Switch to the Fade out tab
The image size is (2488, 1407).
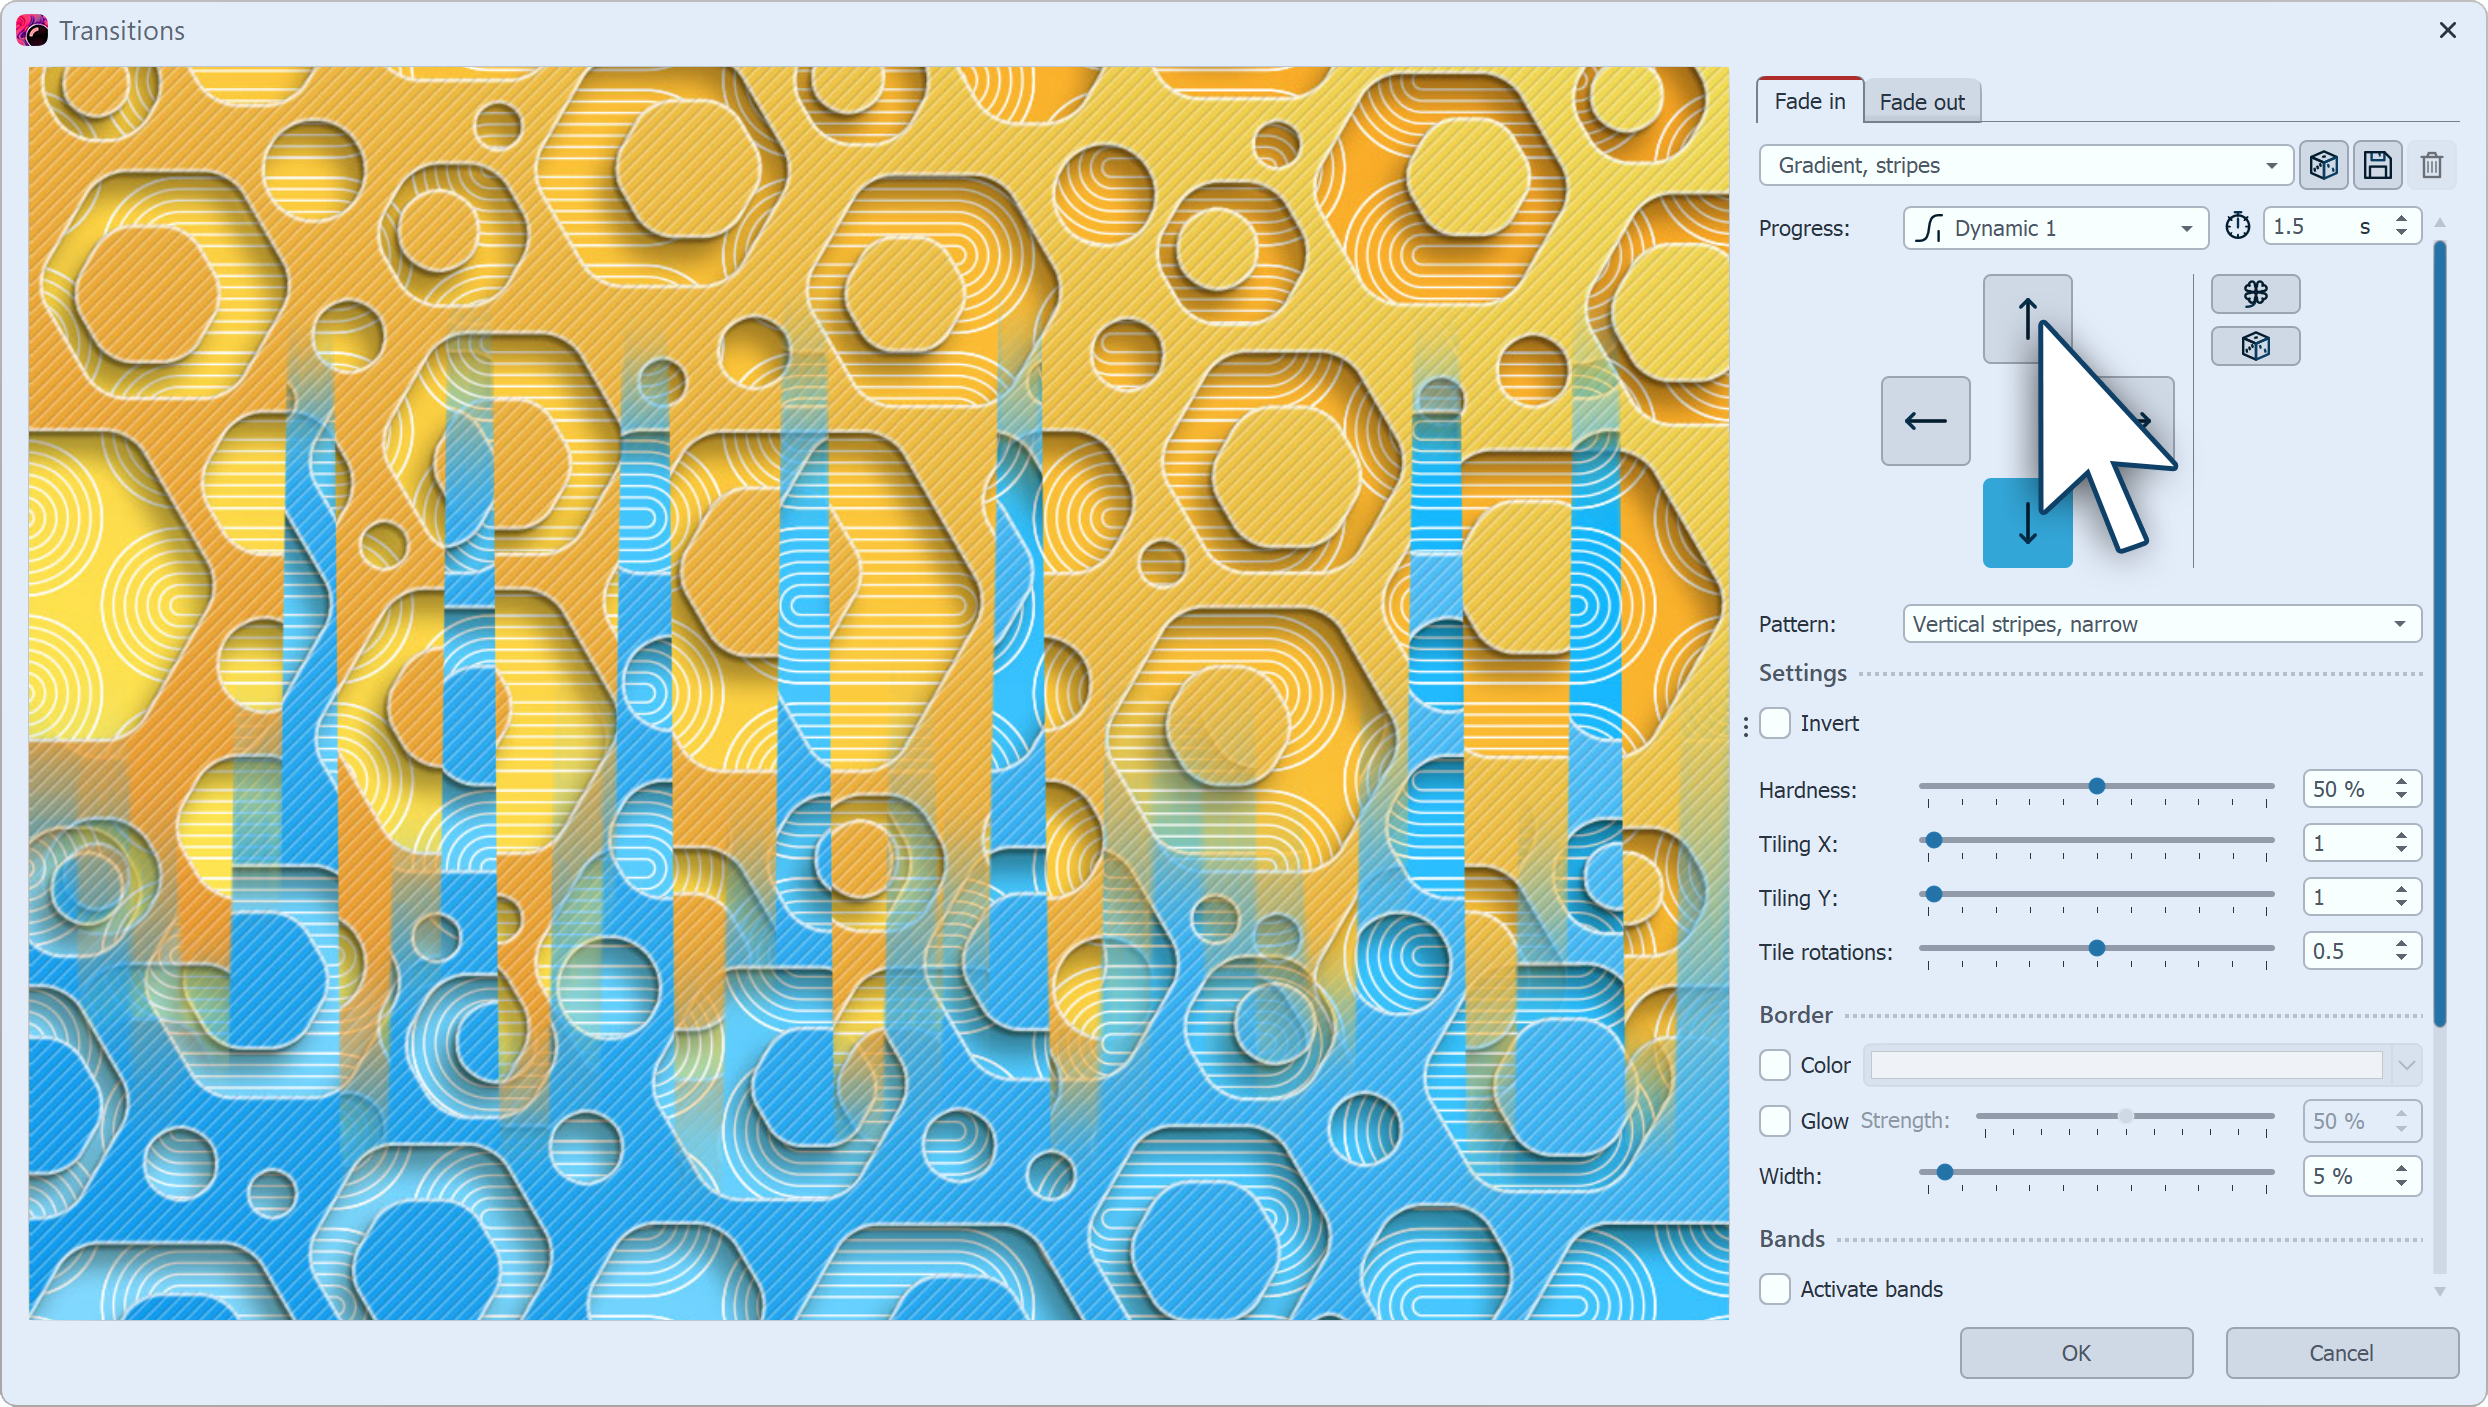pyautogui.click(x=1921, y=102)
